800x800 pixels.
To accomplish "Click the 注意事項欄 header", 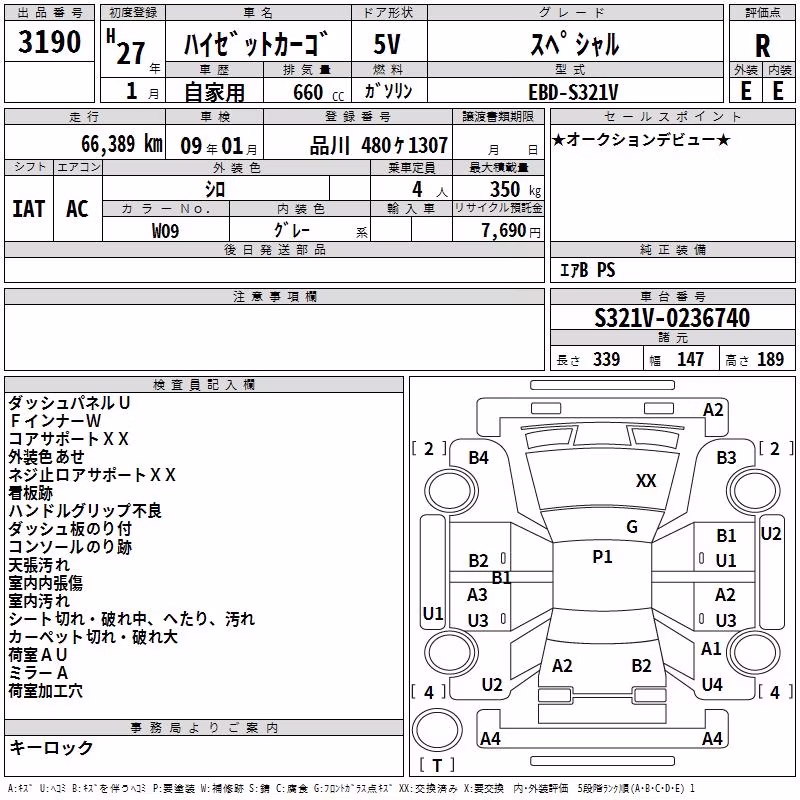I will tap(274, 296).
